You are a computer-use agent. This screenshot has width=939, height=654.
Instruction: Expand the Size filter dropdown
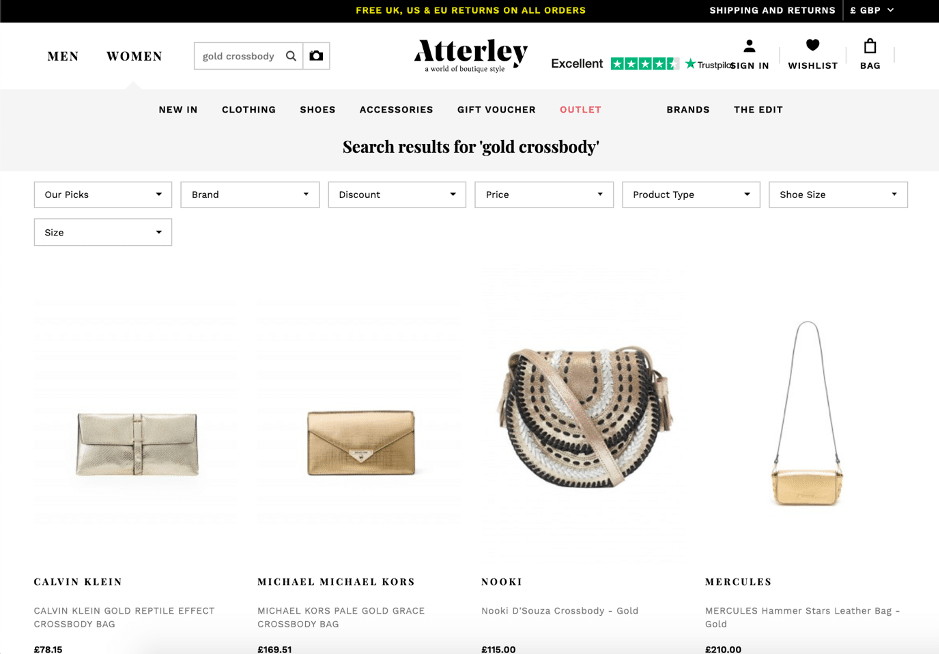tap(103, 232)
